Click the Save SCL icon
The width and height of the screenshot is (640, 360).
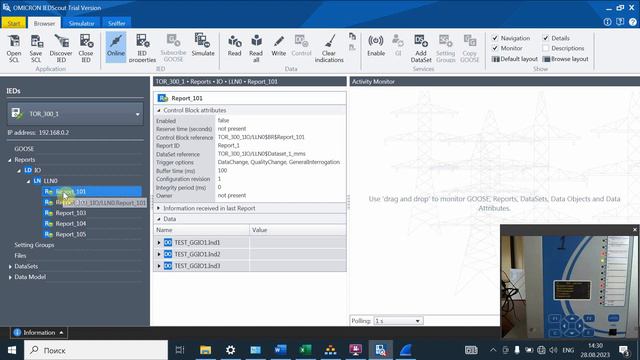pyautogui.click(x=36, y=48)
